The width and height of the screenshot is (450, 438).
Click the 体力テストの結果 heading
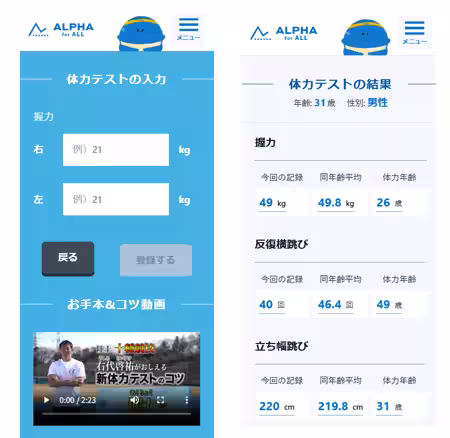(340, 84)
